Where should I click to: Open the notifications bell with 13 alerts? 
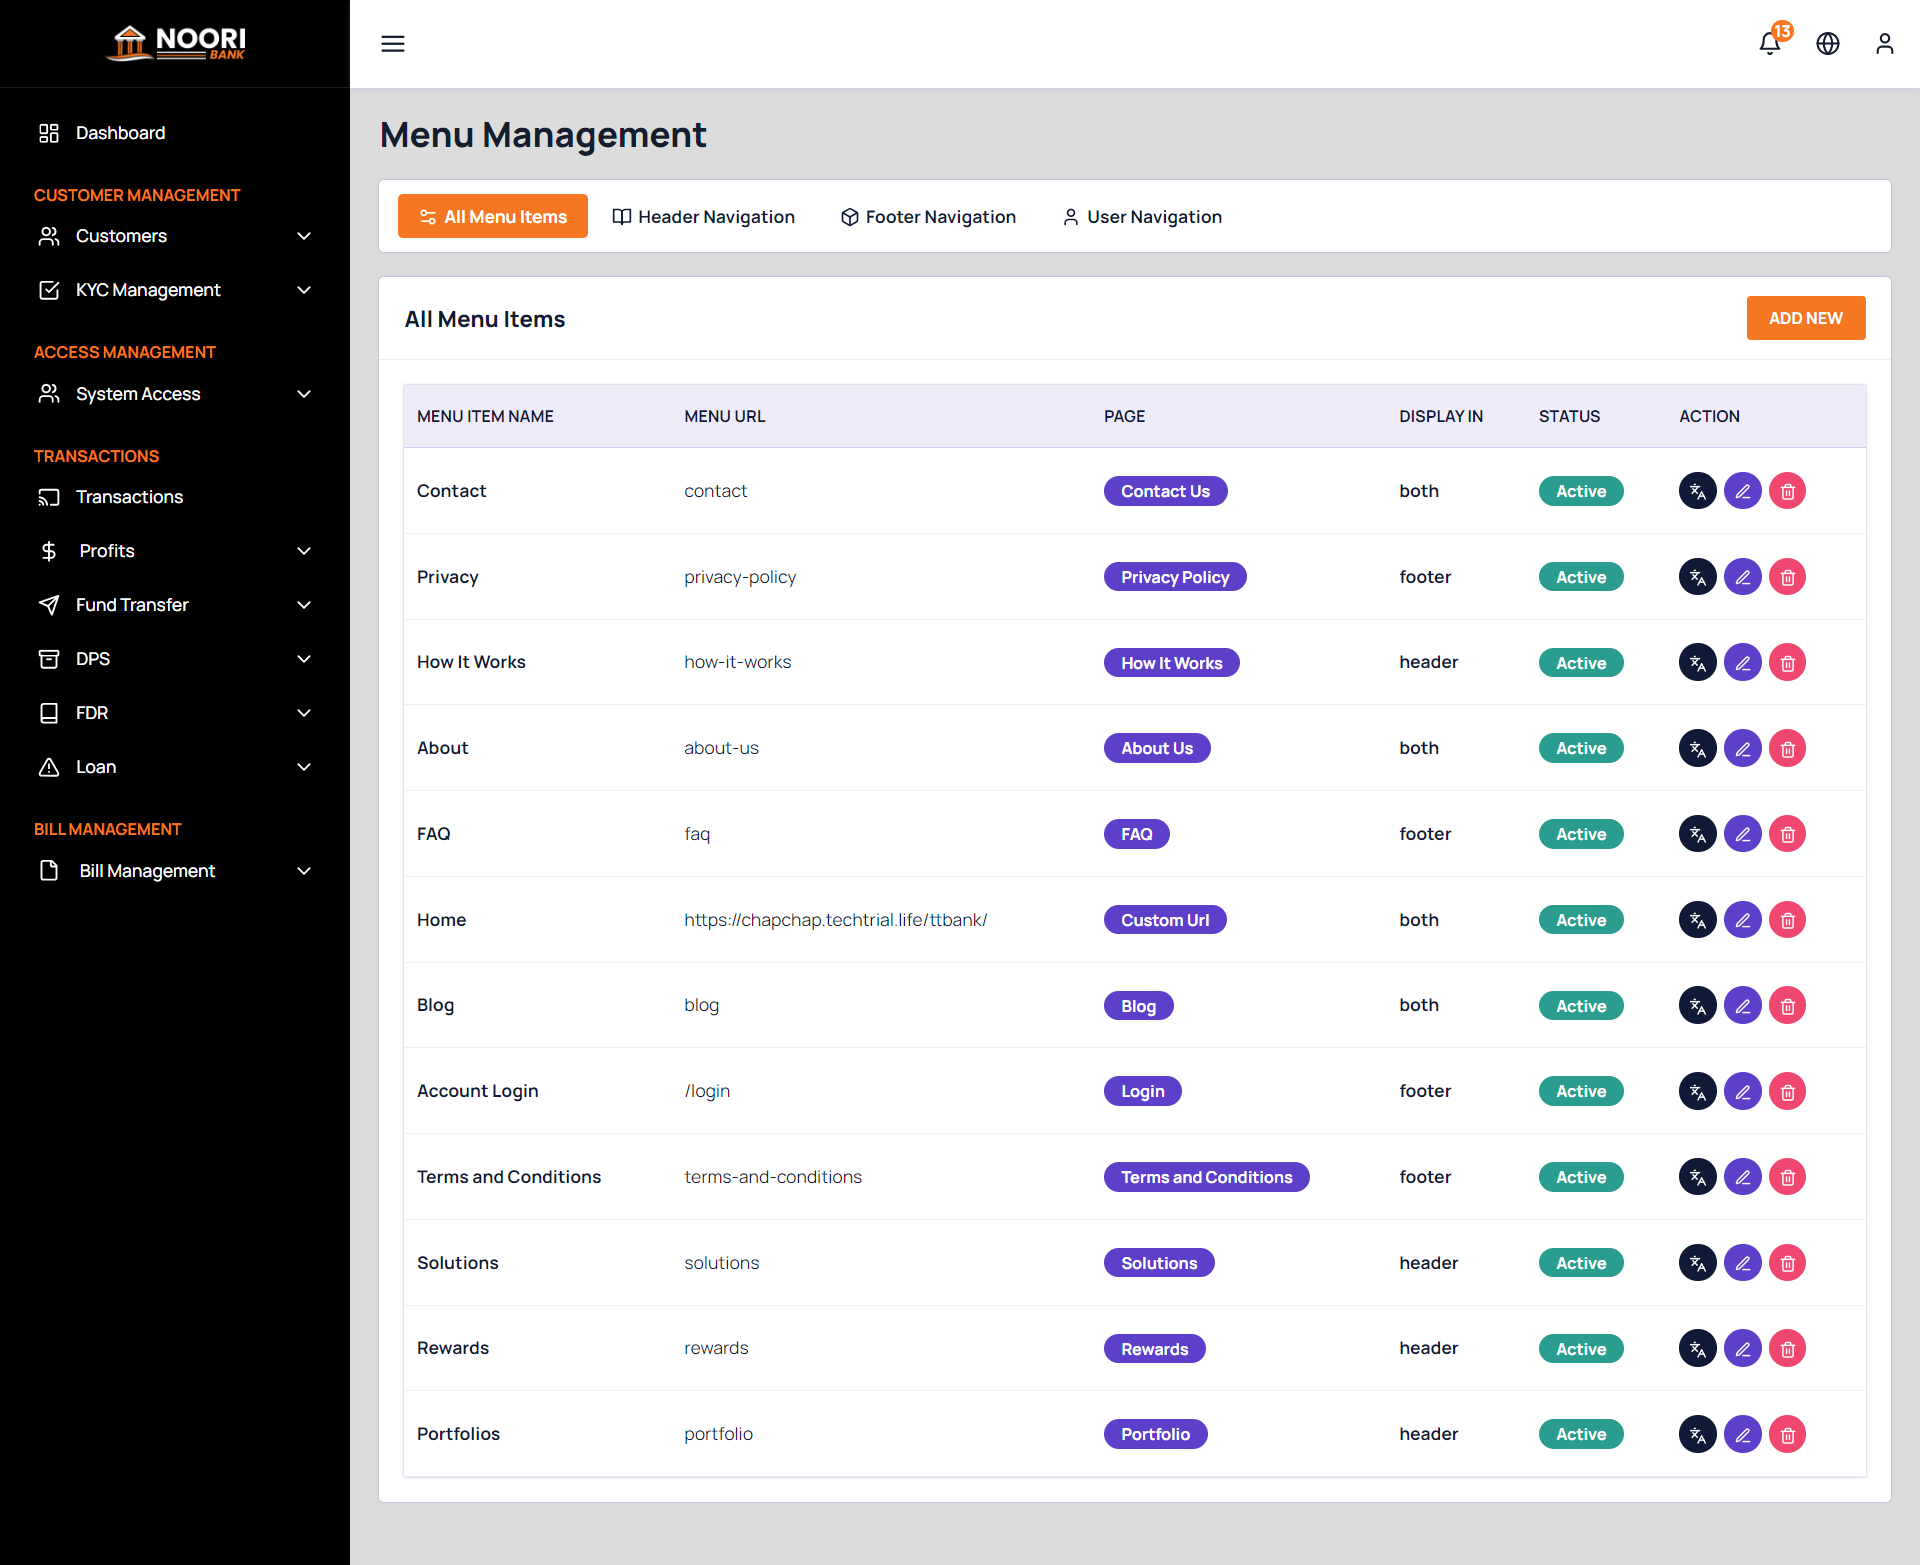point(1770,44)
